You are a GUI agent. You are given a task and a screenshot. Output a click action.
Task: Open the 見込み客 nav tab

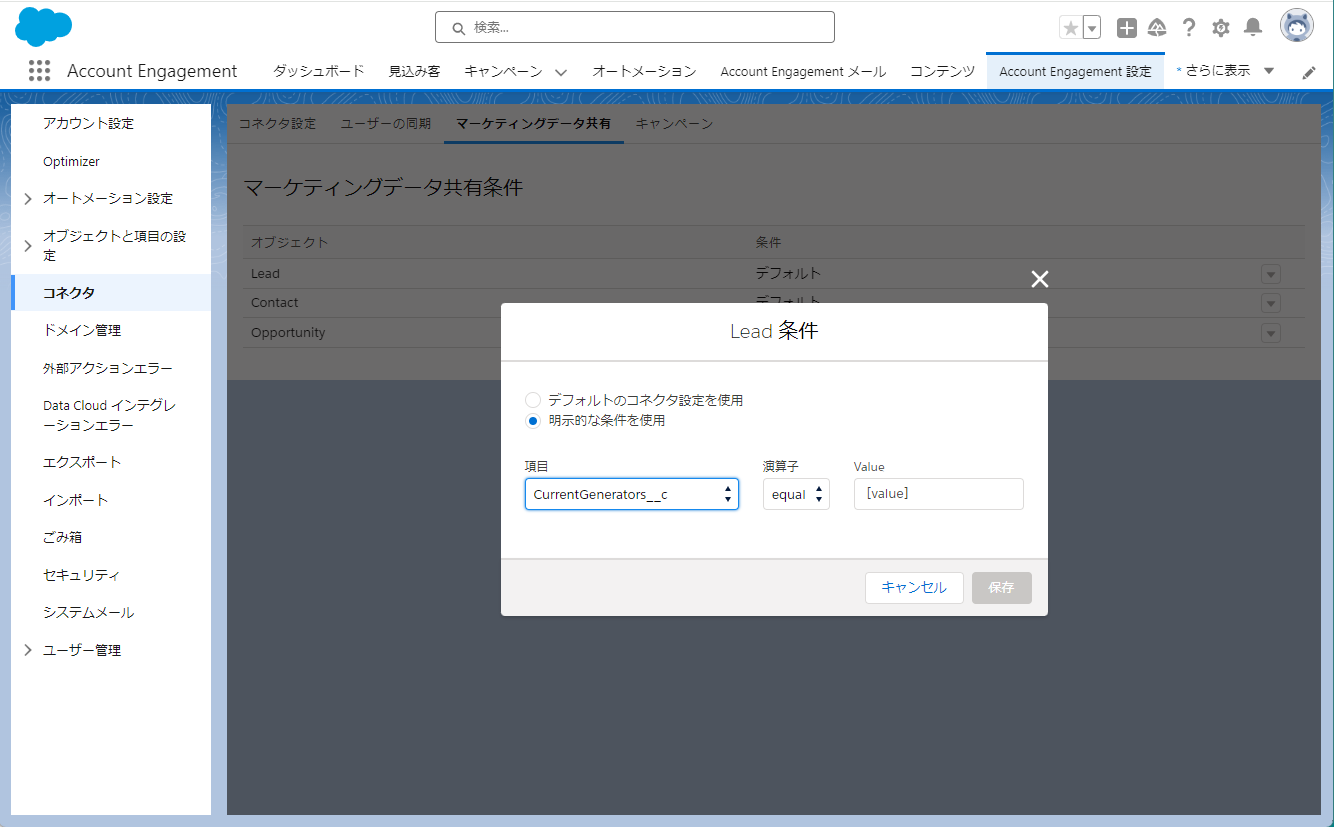[414, 71]
